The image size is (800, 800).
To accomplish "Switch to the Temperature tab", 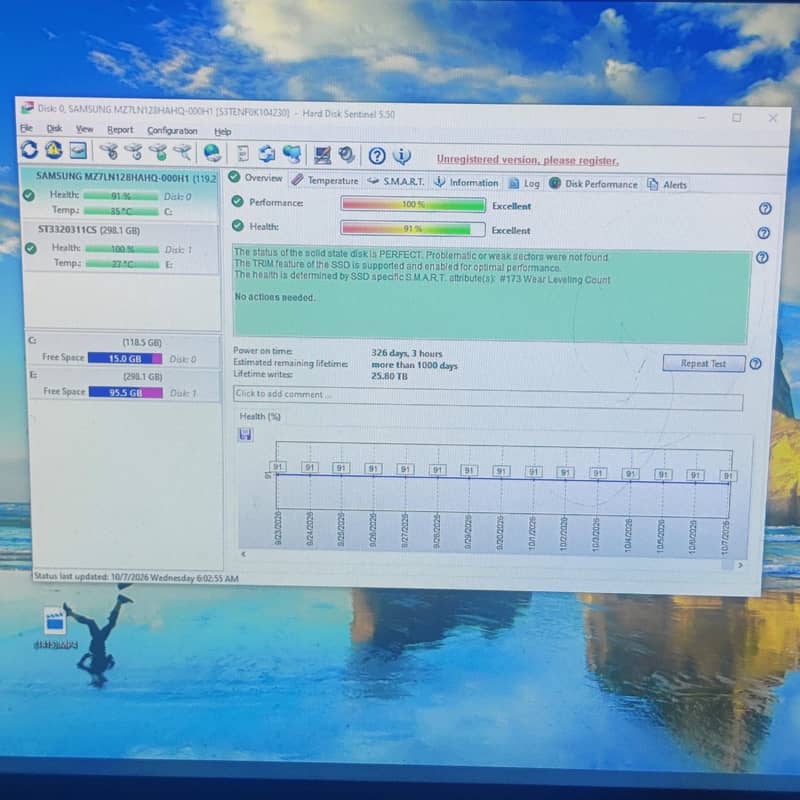I will click(326, 181).
